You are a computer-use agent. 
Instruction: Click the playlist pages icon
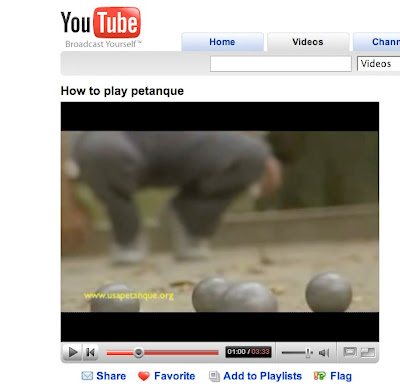coord(214,376)
